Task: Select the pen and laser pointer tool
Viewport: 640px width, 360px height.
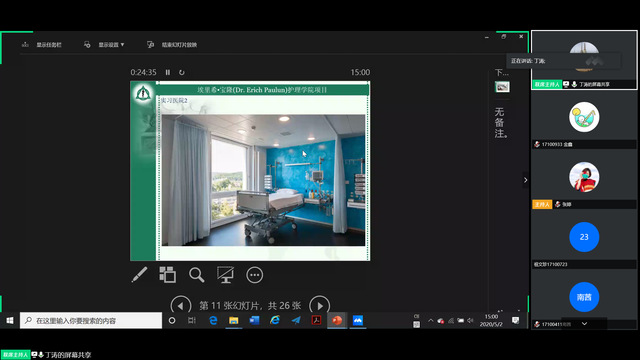Action: pyautogui.click(x=139, y=275)
